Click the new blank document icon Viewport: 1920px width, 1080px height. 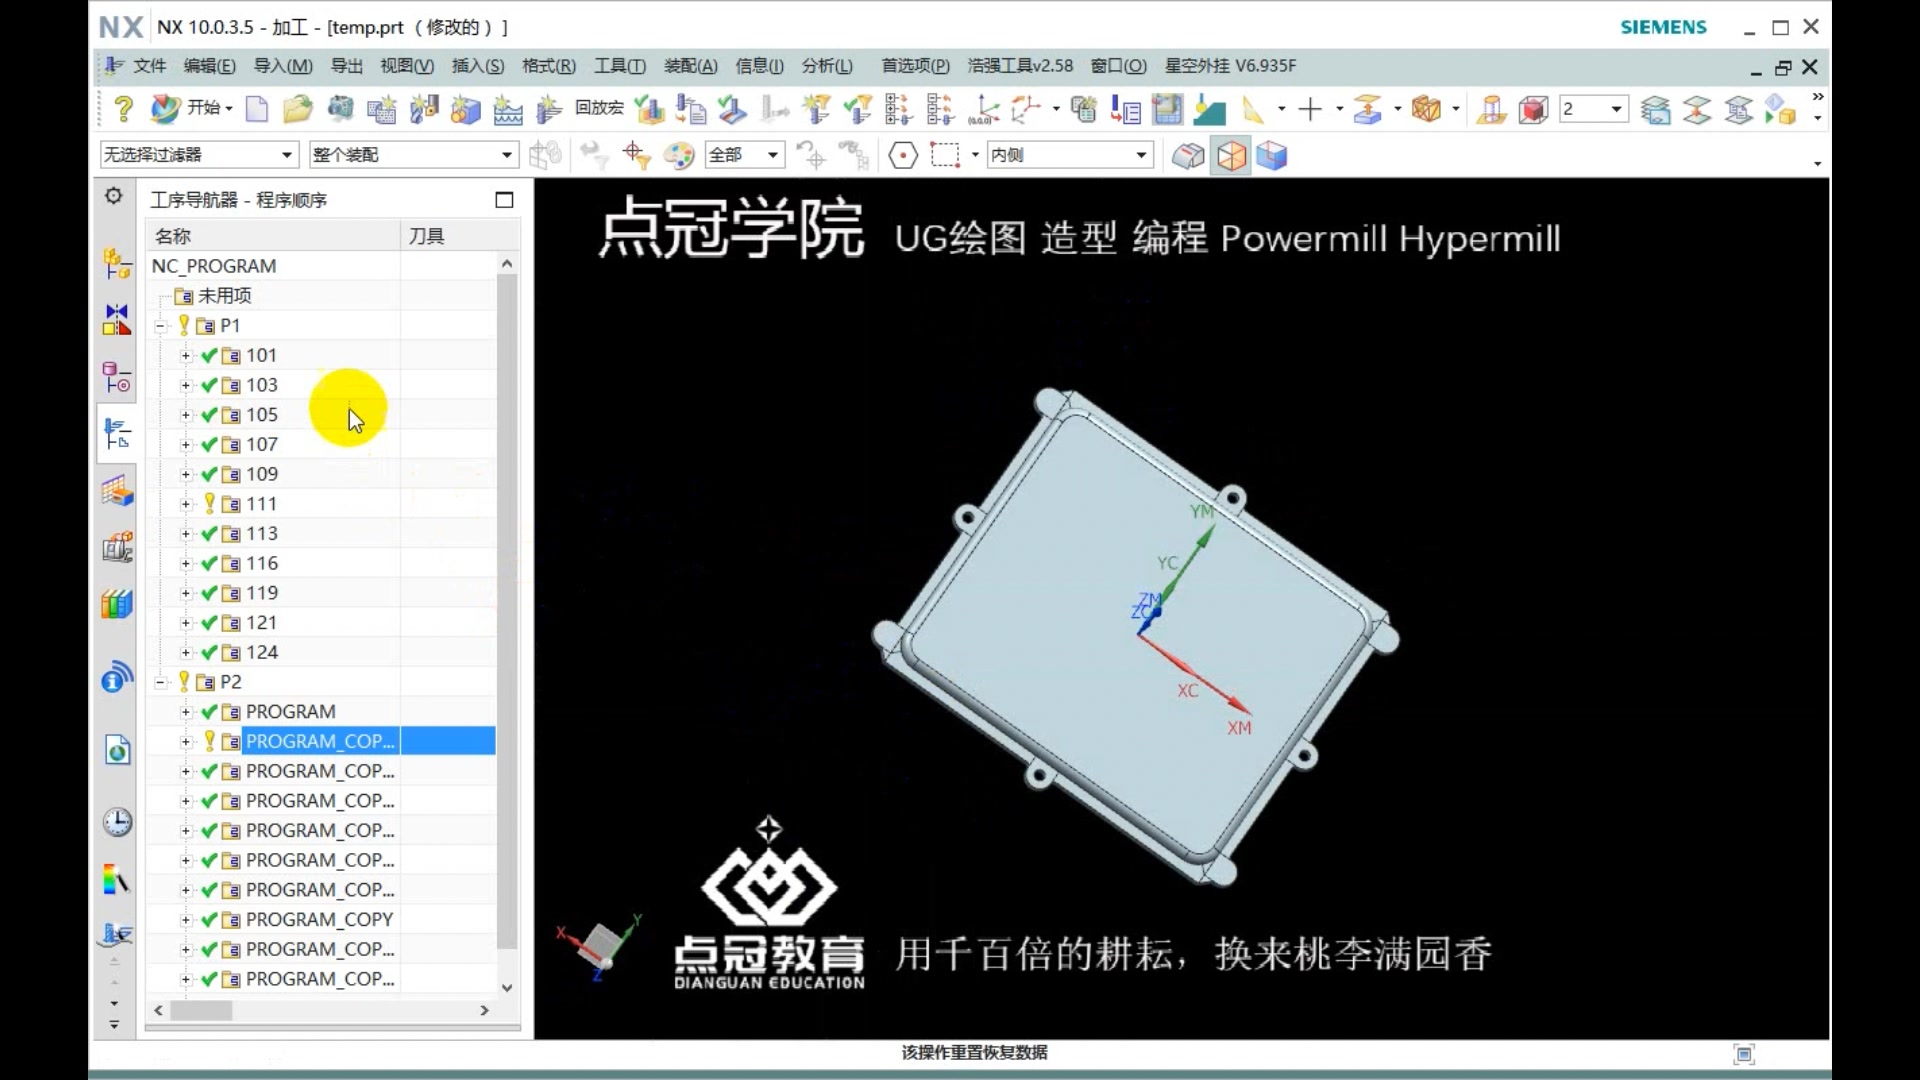point(257,108)
